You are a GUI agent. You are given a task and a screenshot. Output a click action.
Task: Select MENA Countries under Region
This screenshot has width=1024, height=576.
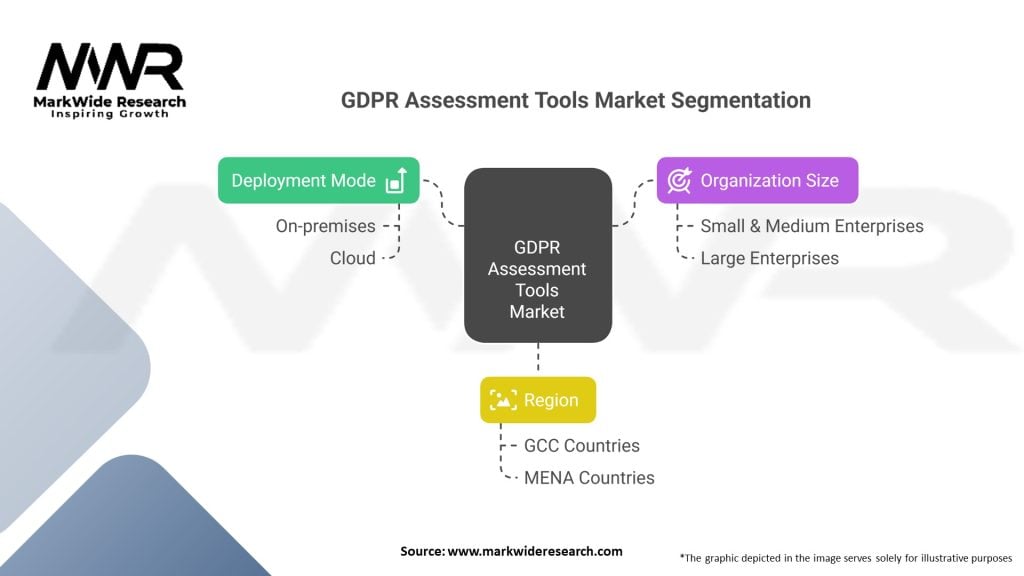(x=589, y=477)
